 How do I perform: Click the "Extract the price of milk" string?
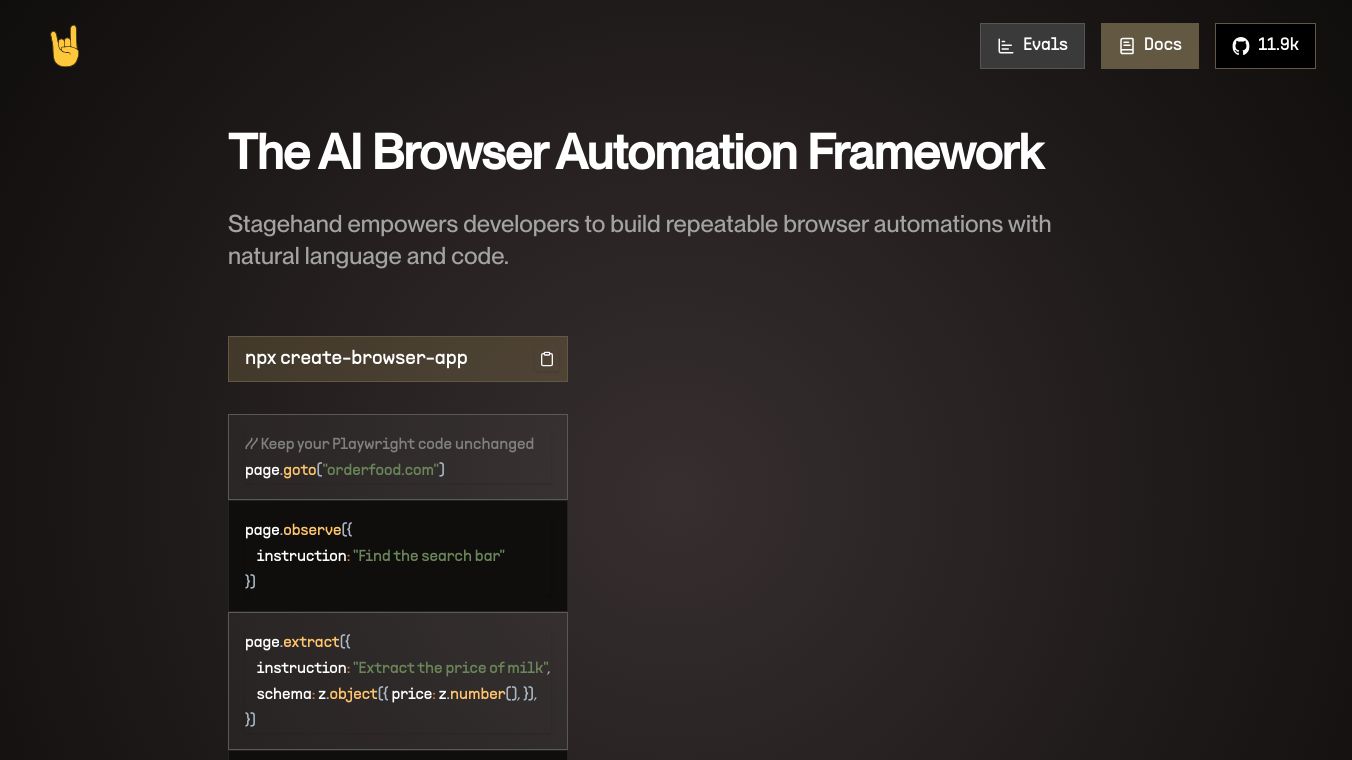pos(451,668)
